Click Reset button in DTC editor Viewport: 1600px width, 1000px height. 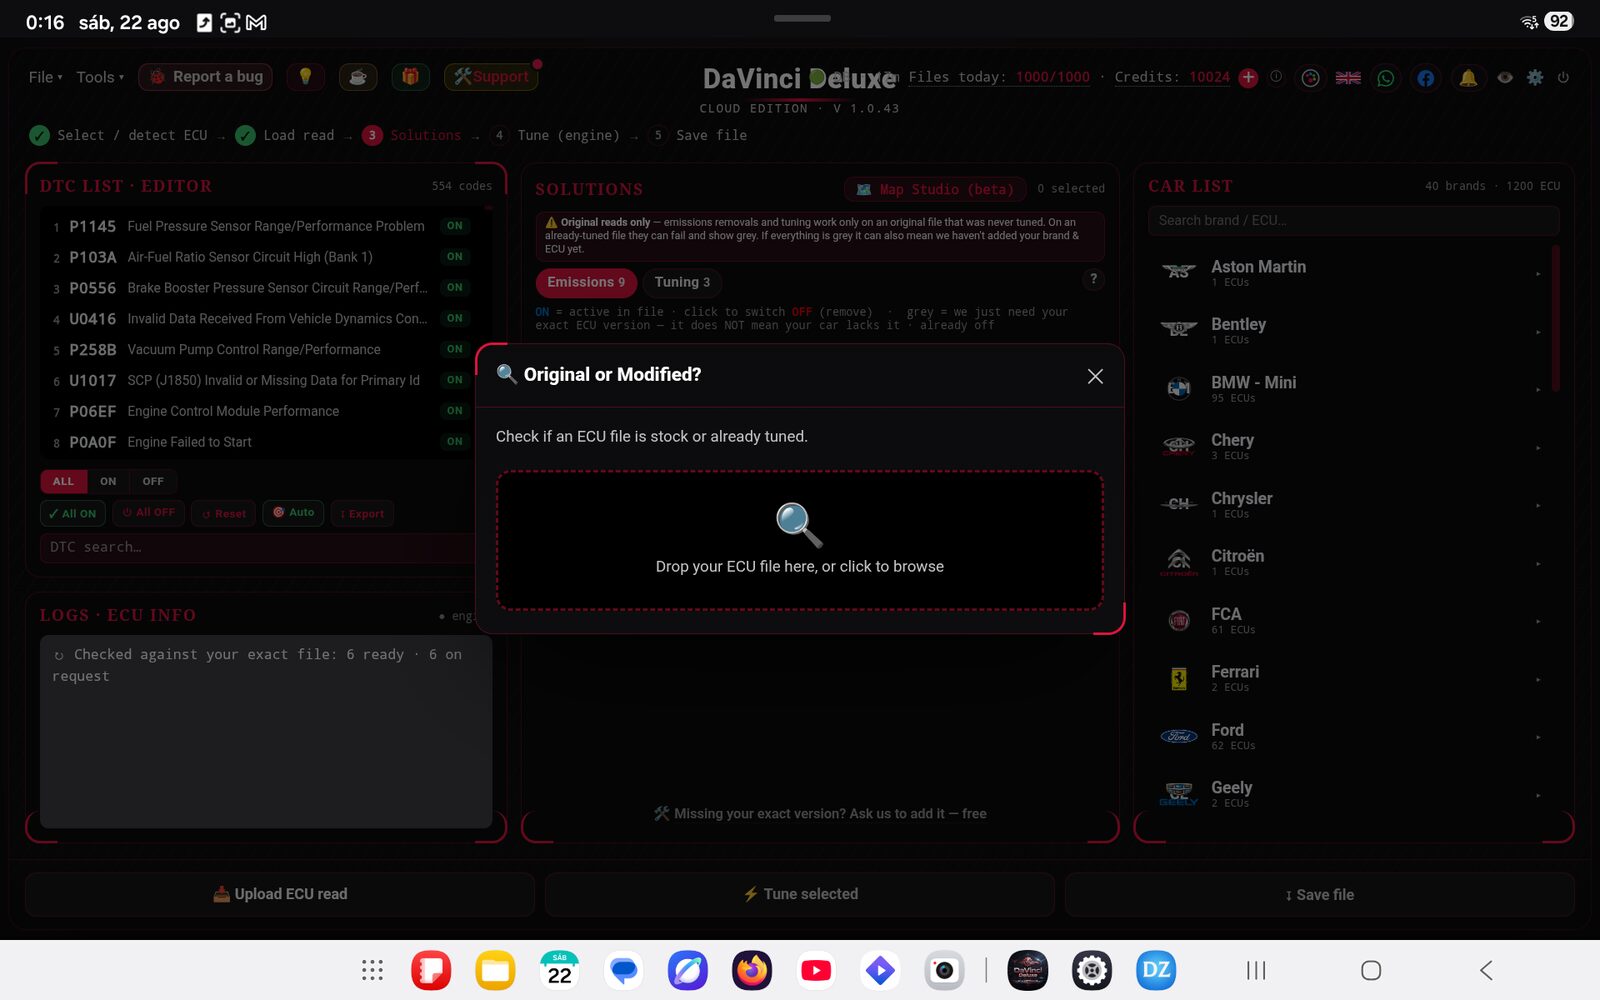click(x=224, y=513)
